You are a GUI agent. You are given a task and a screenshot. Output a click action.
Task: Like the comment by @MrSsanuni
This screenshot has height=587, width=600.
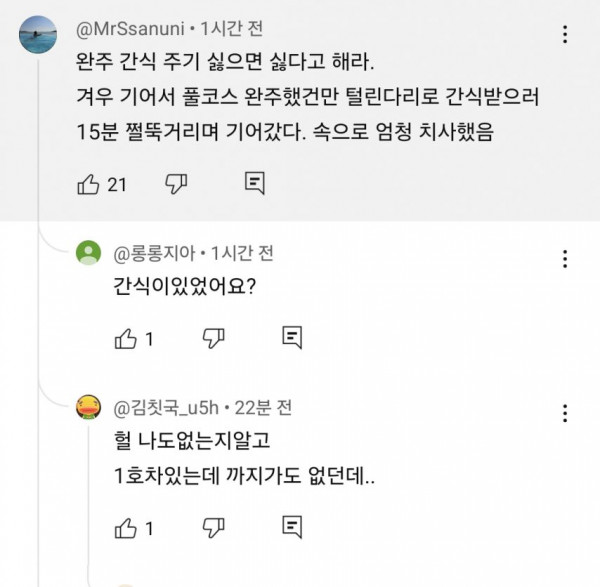[88, 183]
